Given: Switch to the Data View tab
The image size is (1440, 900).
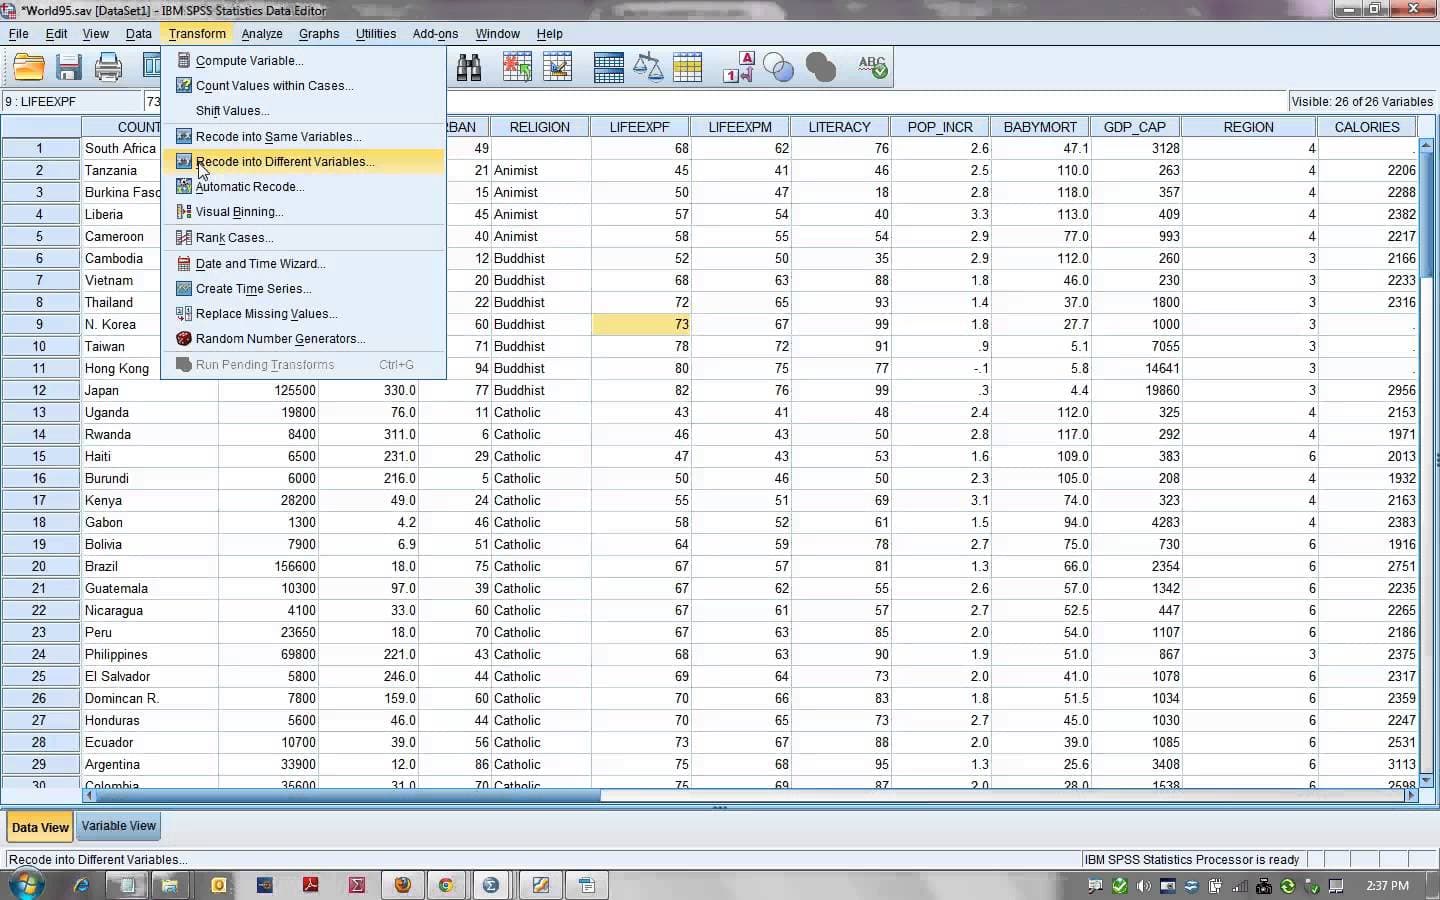Looking at the screenshot, I should tap(40, 827).
